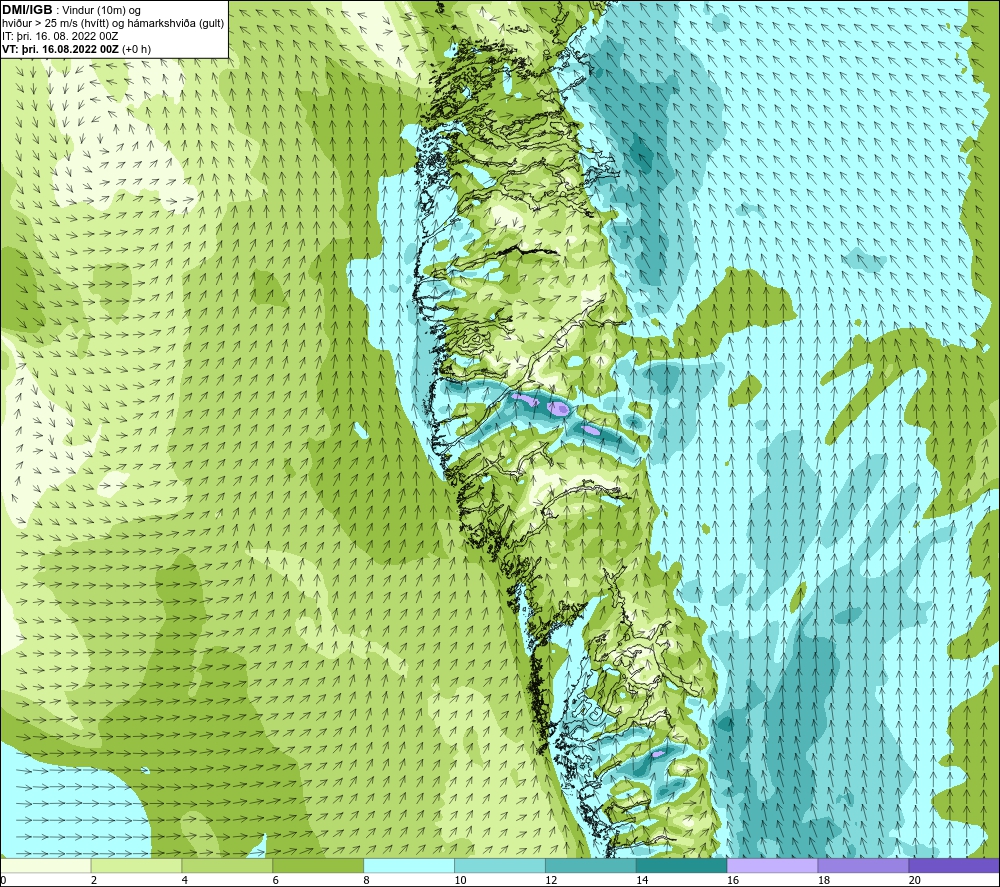The image size is (1000, 887).
Task: Click the scale label '16'
Action: point(733,880)
